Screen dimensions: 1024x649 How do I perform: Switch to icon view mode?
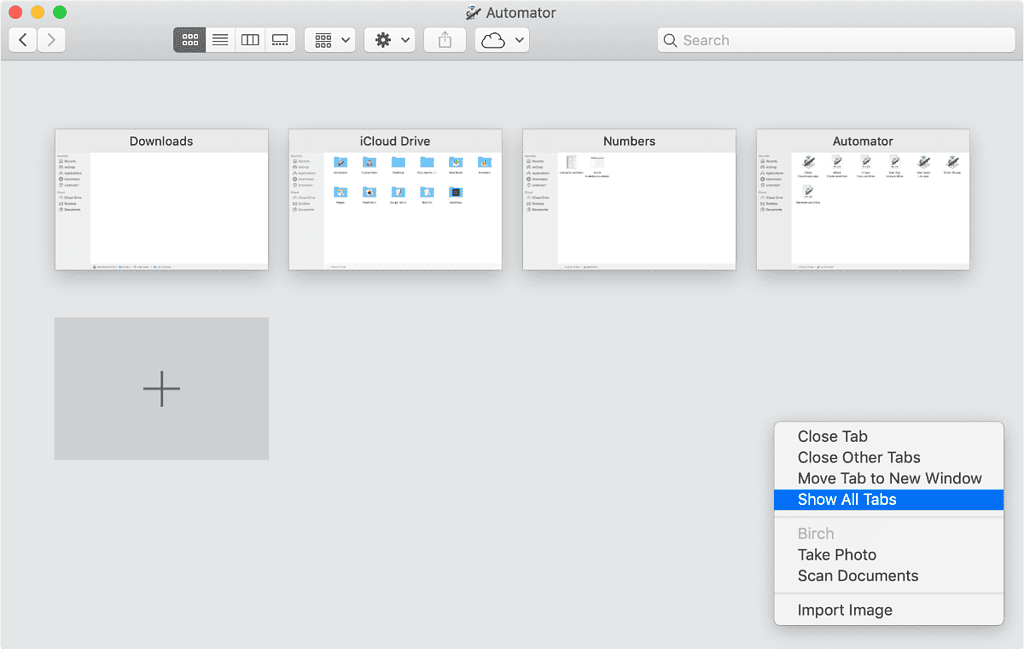[189, 39]
